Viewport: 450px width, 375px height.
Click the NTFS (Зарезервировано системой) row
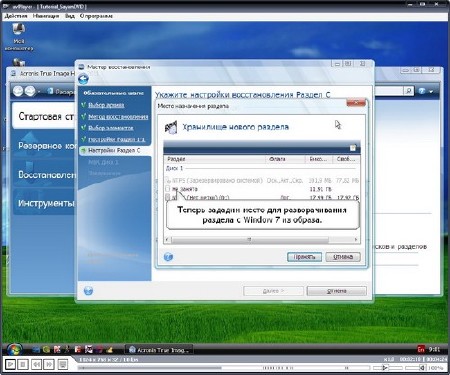click(262, 180)
